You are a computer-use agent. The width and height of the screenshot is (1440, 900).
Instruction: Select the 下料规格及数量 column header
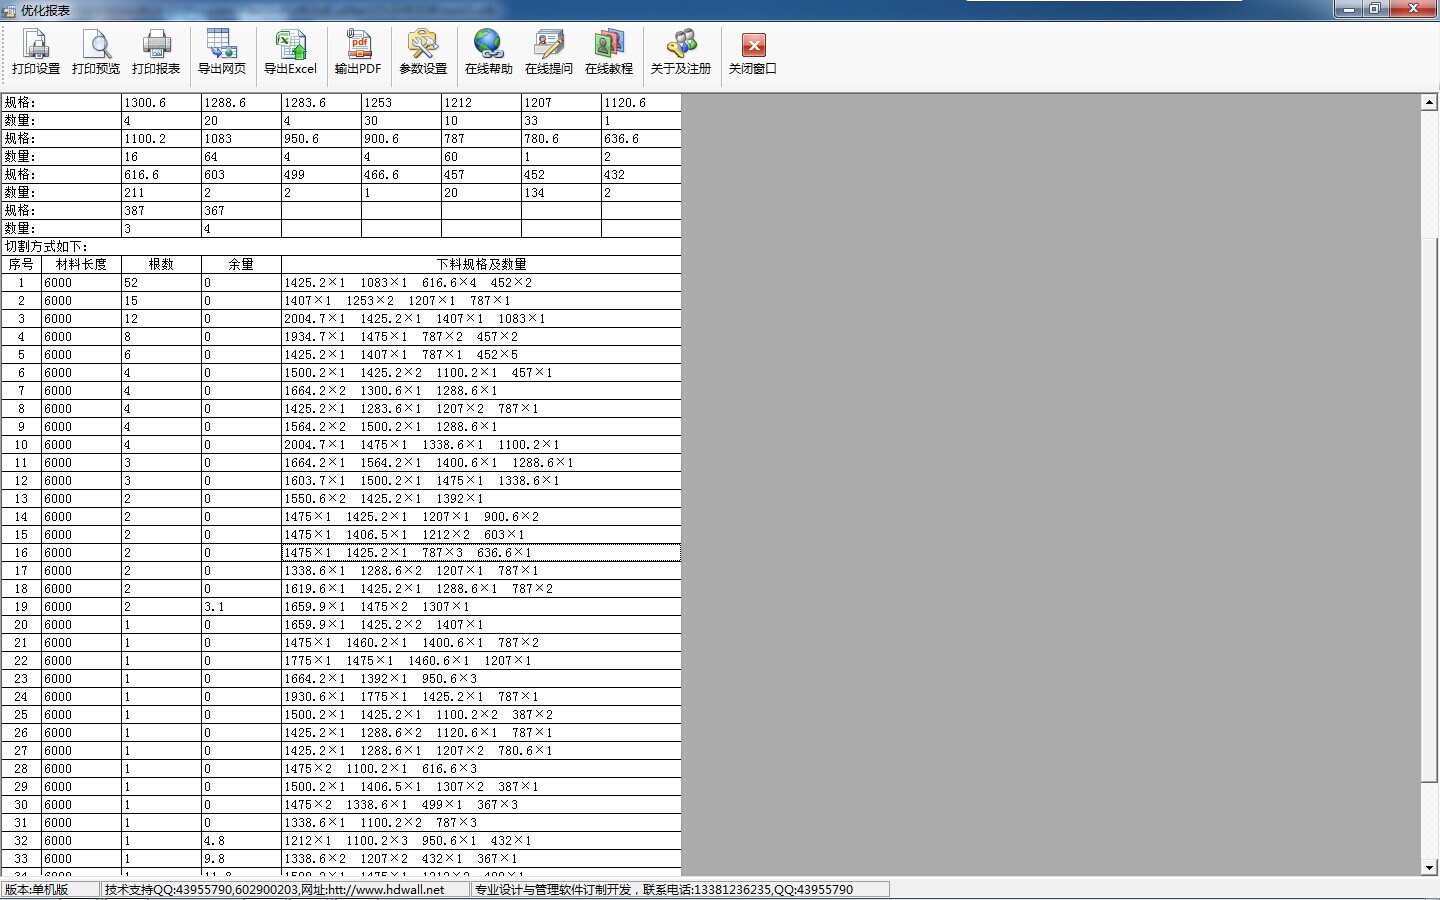point(481,265)
